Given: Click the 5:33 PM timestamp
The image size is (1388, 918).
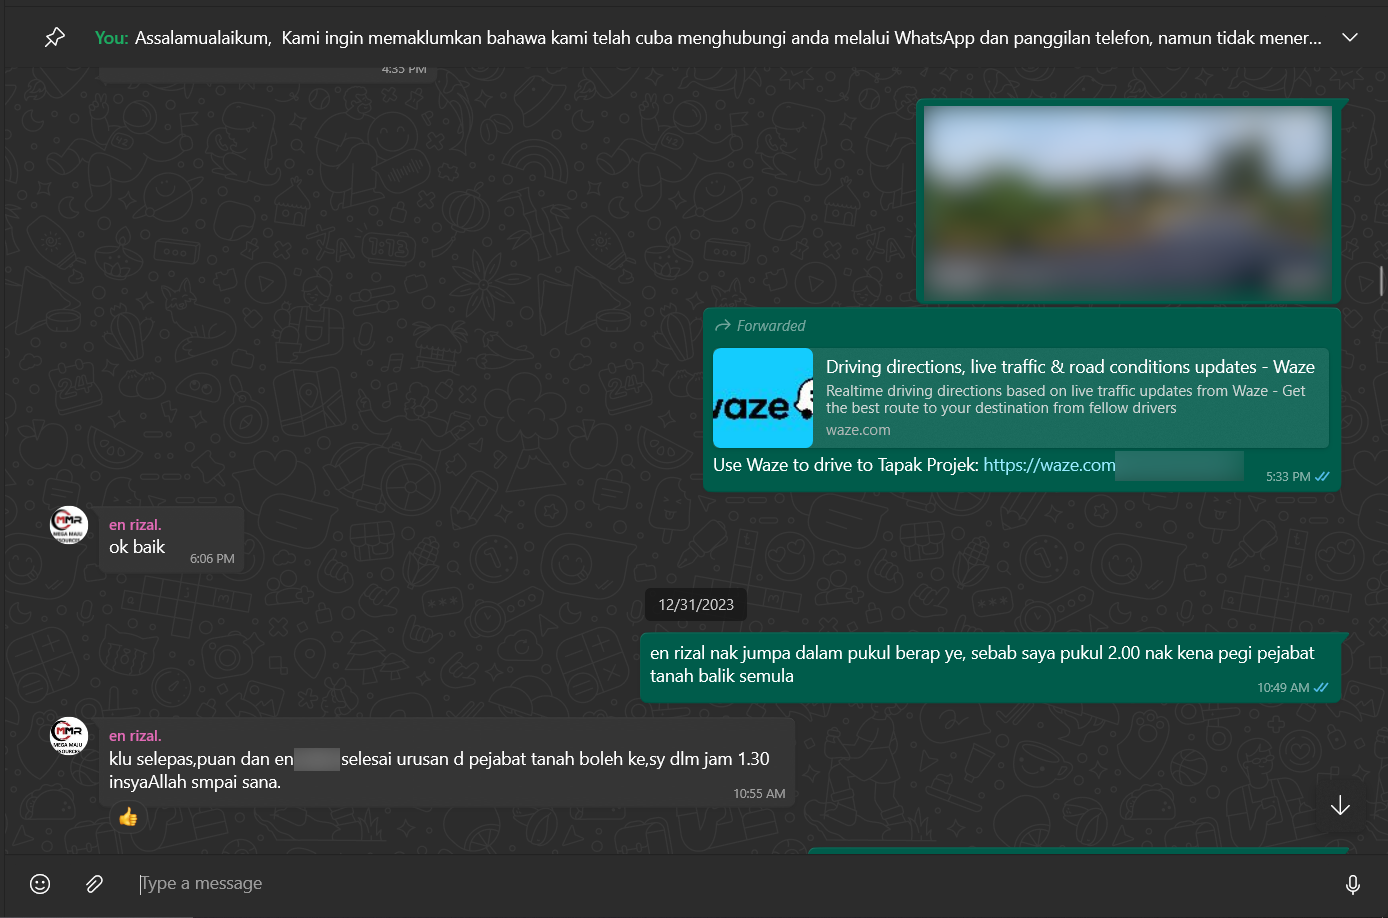Looking at the screenshot, I should 1288,477.
